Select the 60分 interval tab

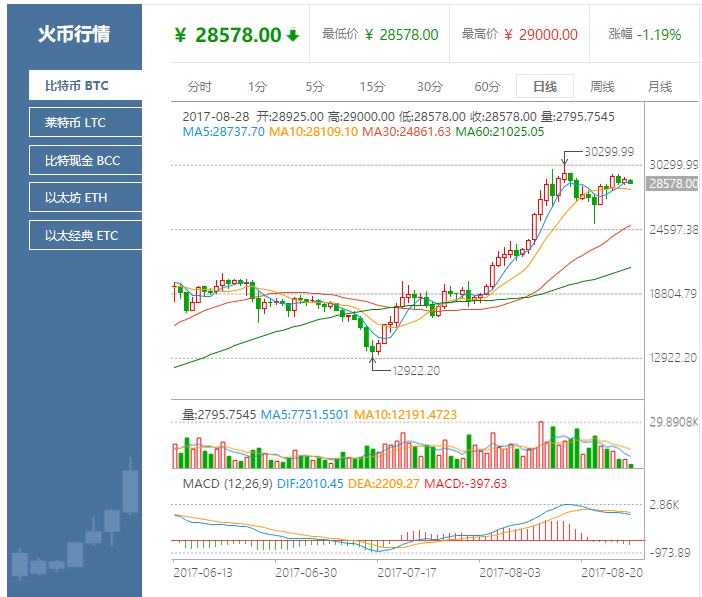(487, 86)
